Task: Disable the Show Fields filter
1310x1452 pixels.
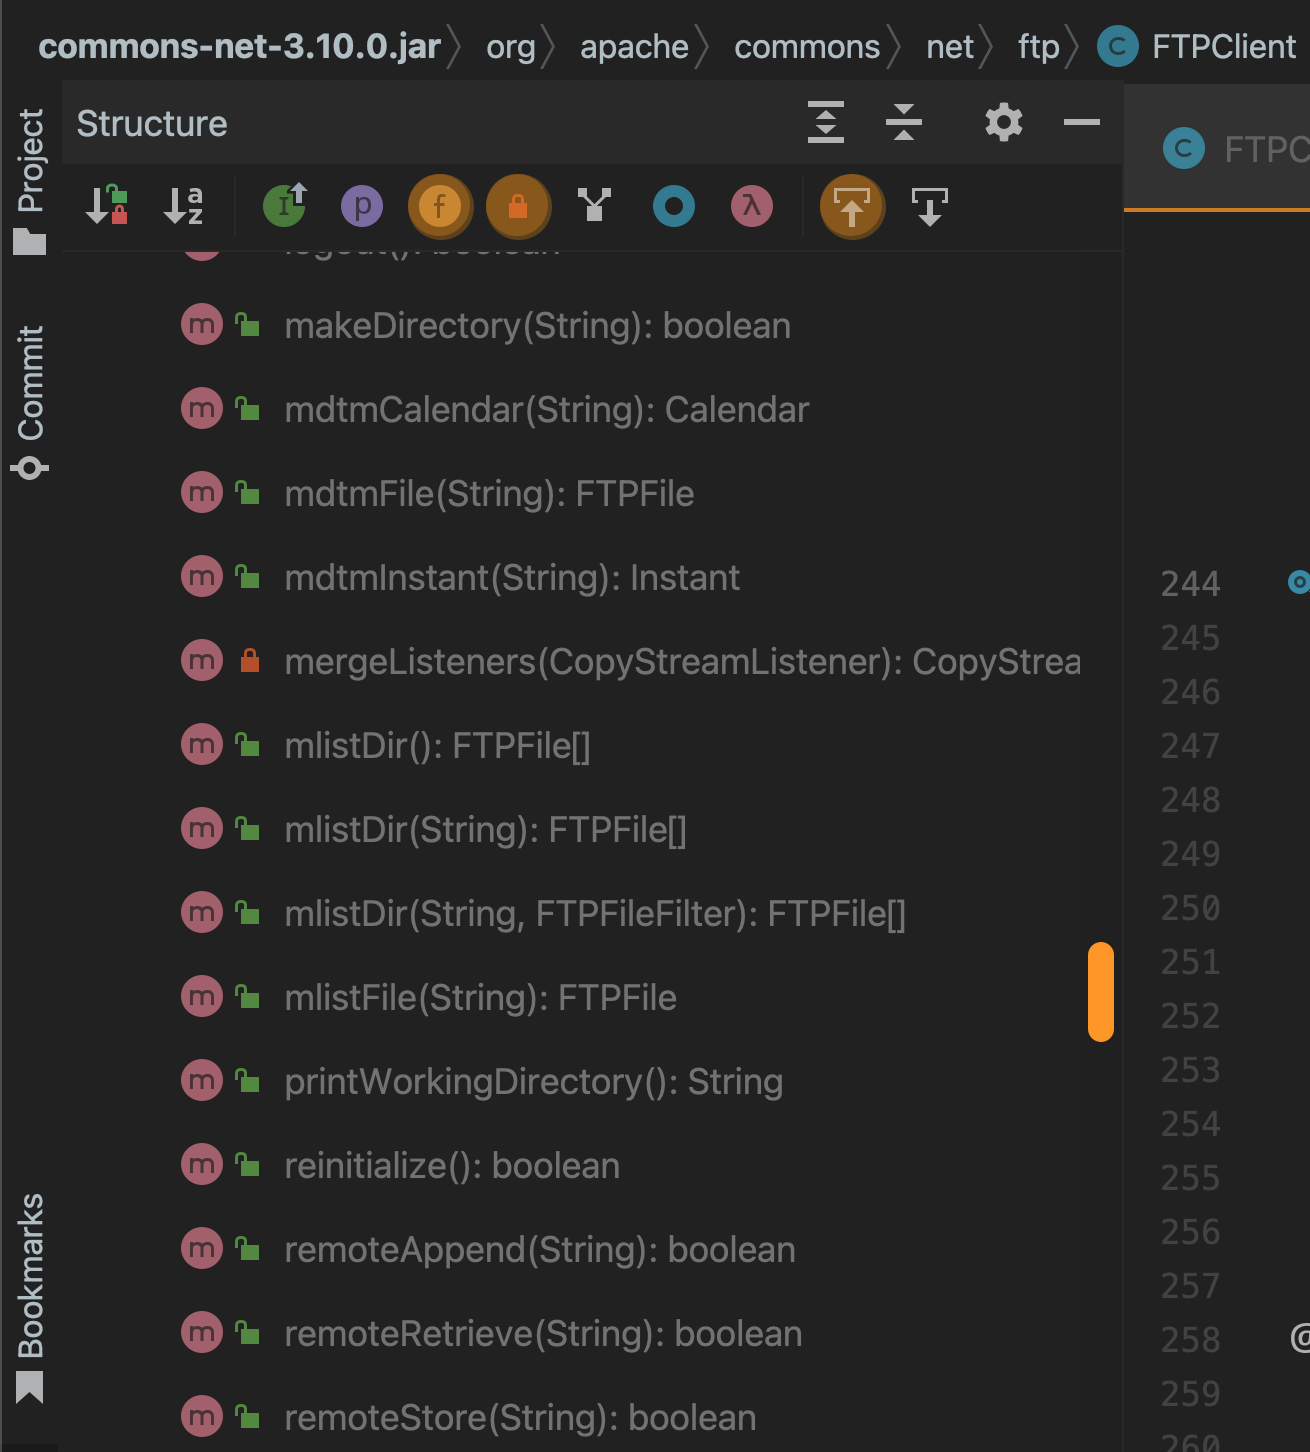Action: [x=439, y=207]
